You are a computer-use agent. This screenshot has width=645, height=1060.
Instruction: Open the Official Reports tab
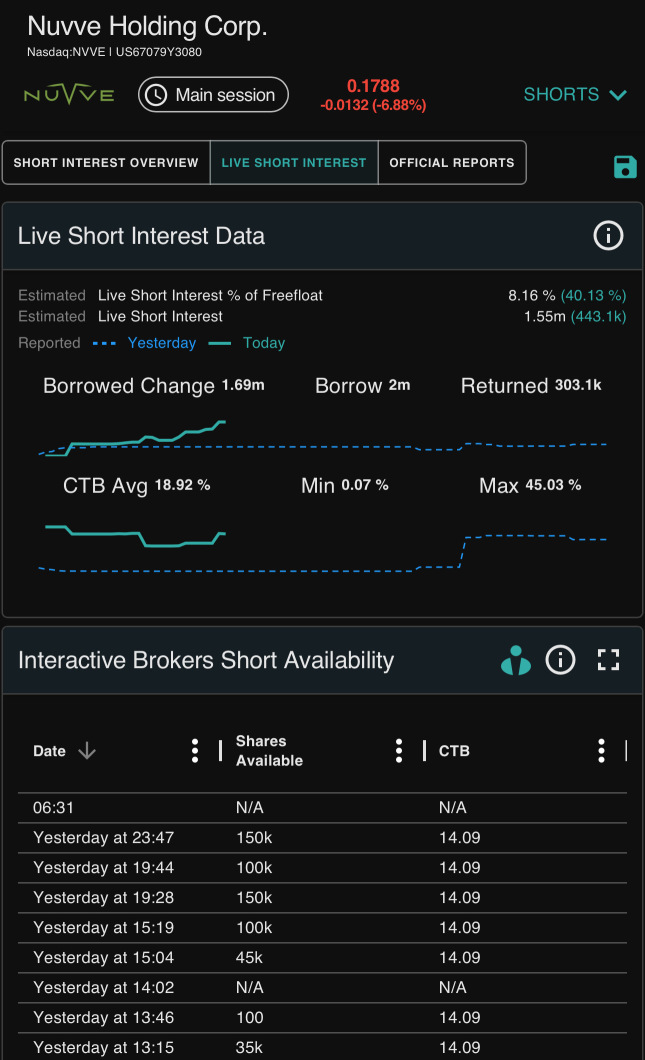[452, 163]
